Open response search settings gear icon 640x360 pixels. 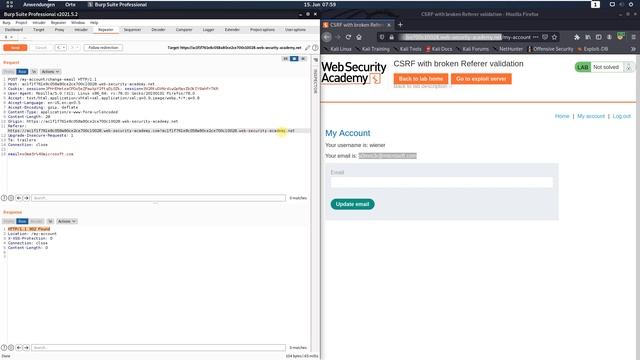tap(11, 348)
